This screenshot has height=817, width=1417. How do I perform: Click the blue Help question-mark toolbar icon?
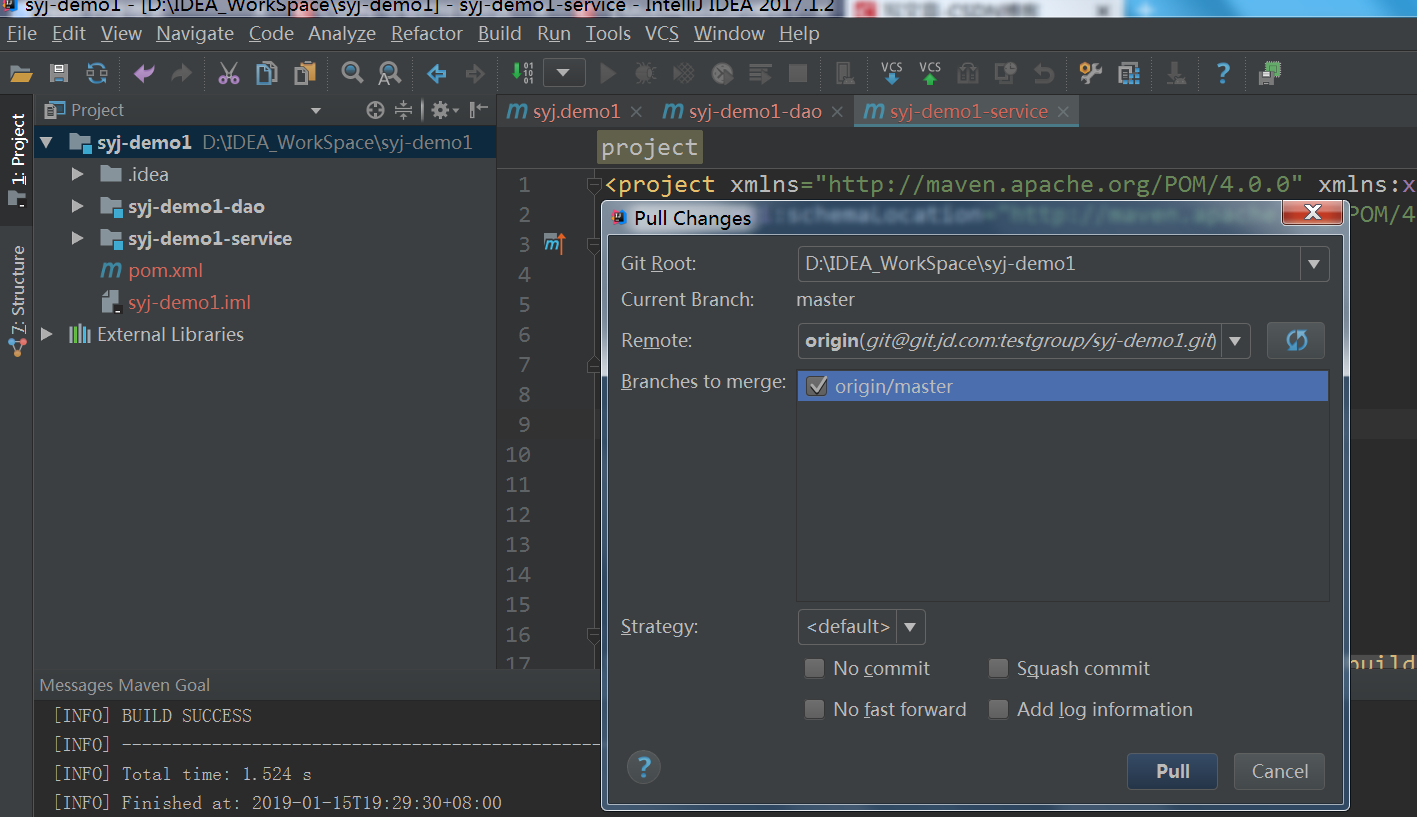[1223, 73]
